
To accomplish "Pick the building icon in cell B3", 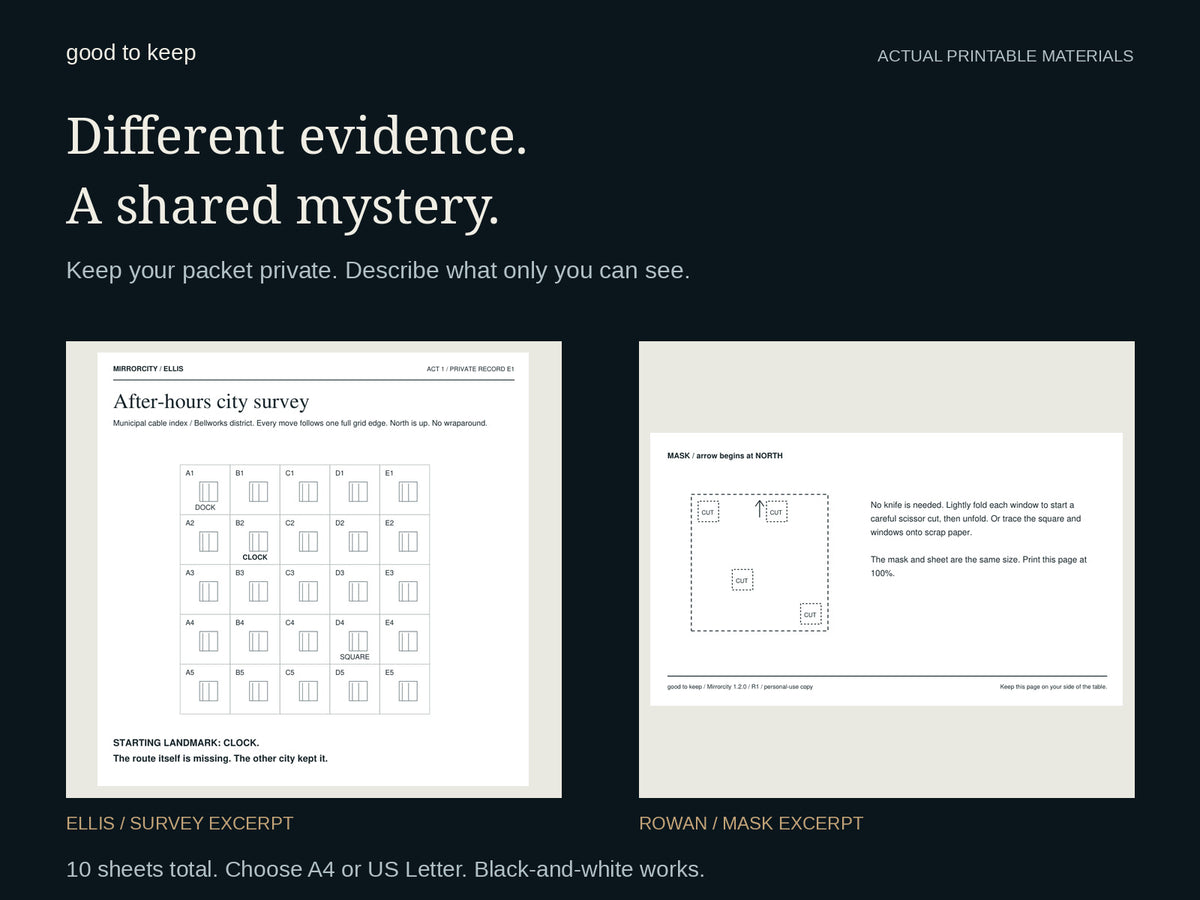I will tap(258, 591).
